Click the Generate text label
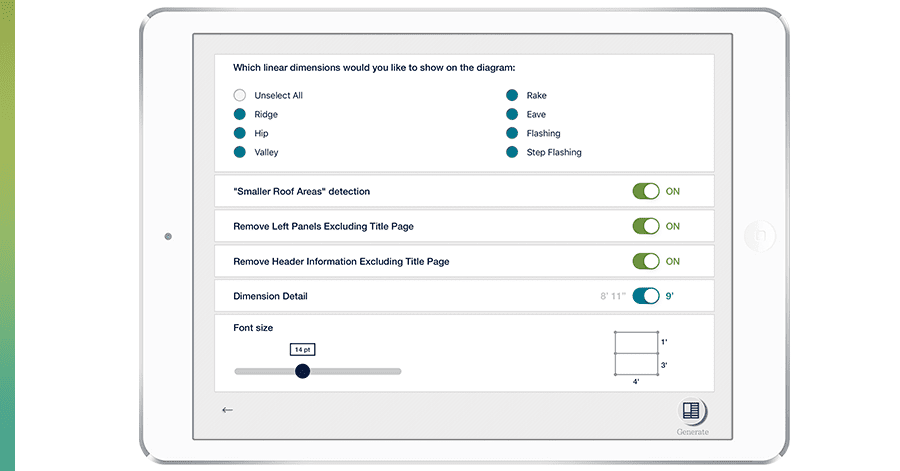The height and width of the screenshot is (471, 900). coord(692,432)
